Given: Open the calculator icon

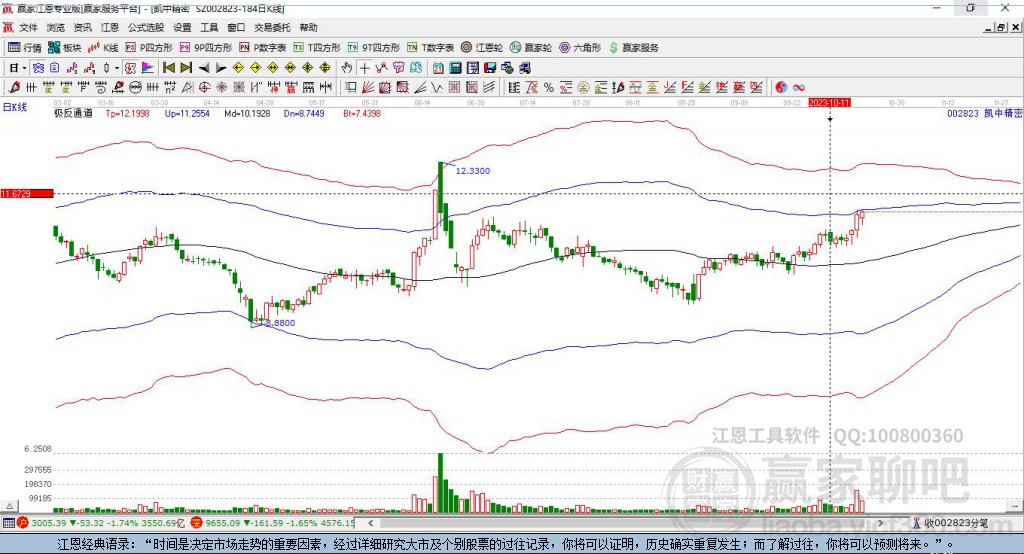Looking at the screenshot, I should [x=456, y=68].
